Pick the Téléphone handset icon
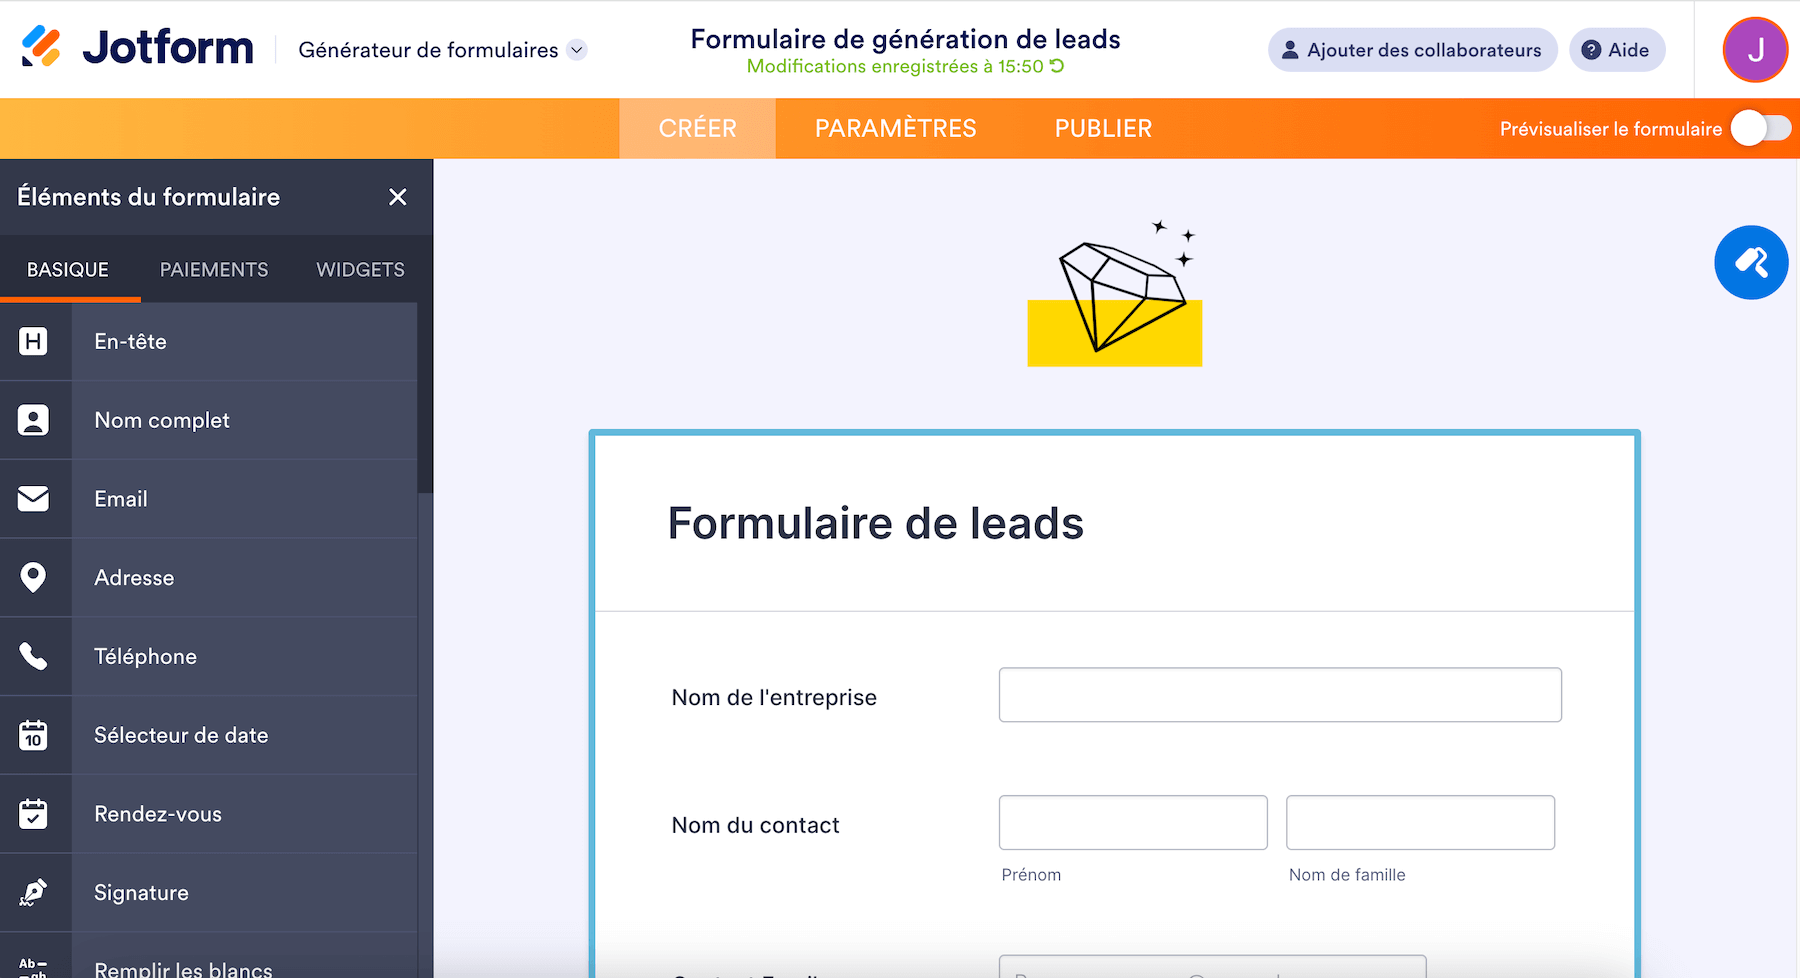Image resolution: width=1800 pixels, height=978 pixels. pos(34,656)
